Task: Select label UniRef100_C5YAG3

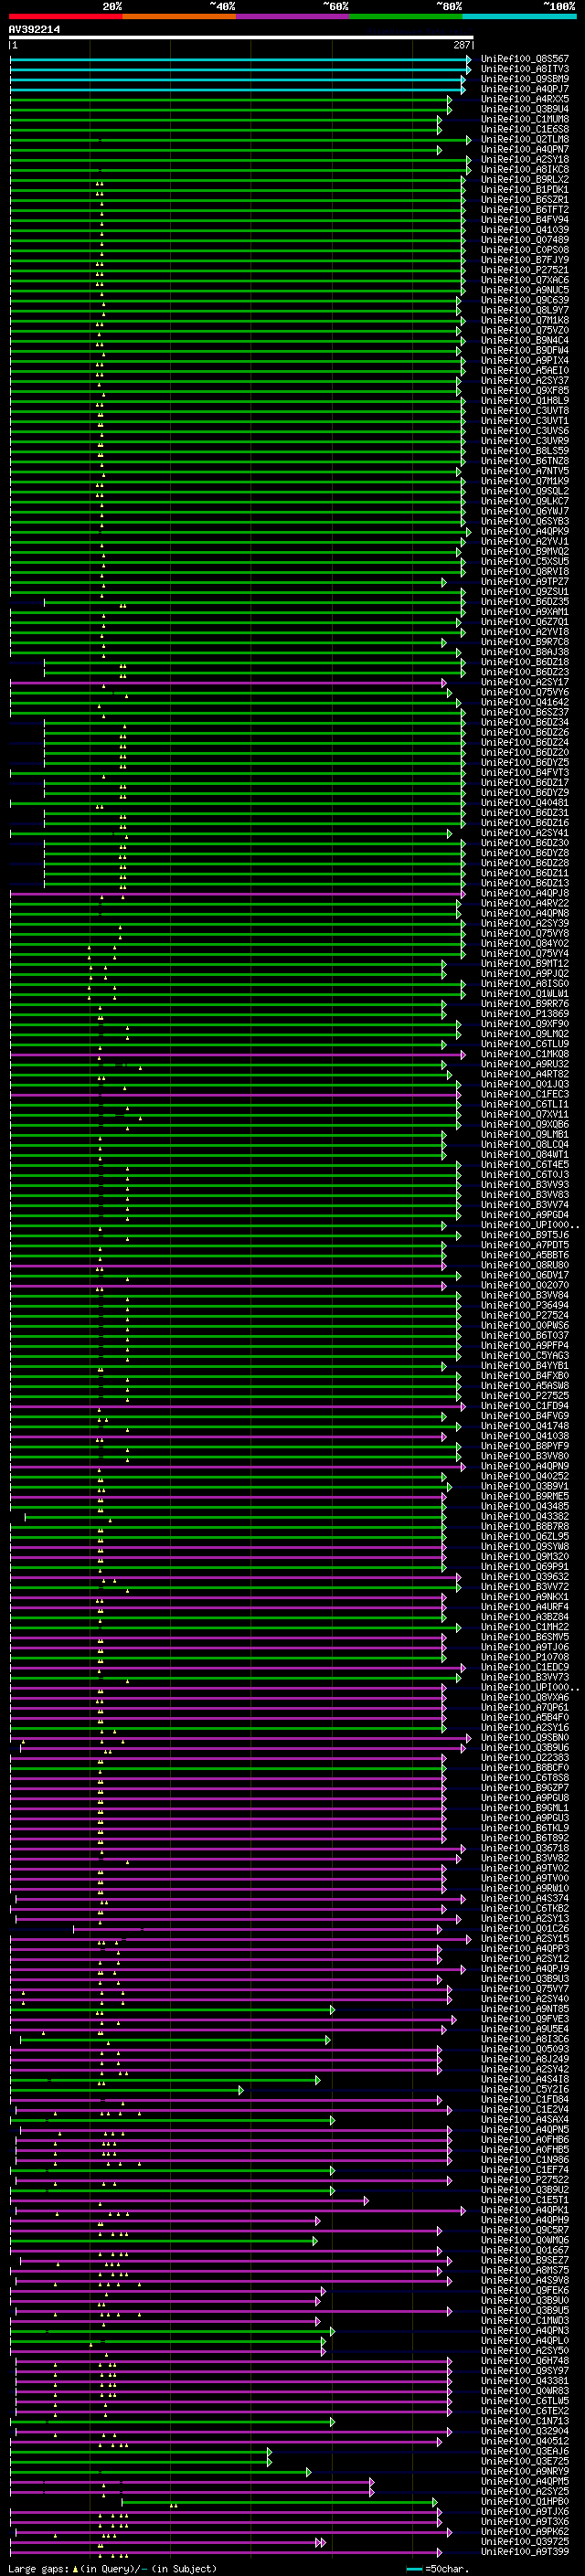Action: 525,1355
